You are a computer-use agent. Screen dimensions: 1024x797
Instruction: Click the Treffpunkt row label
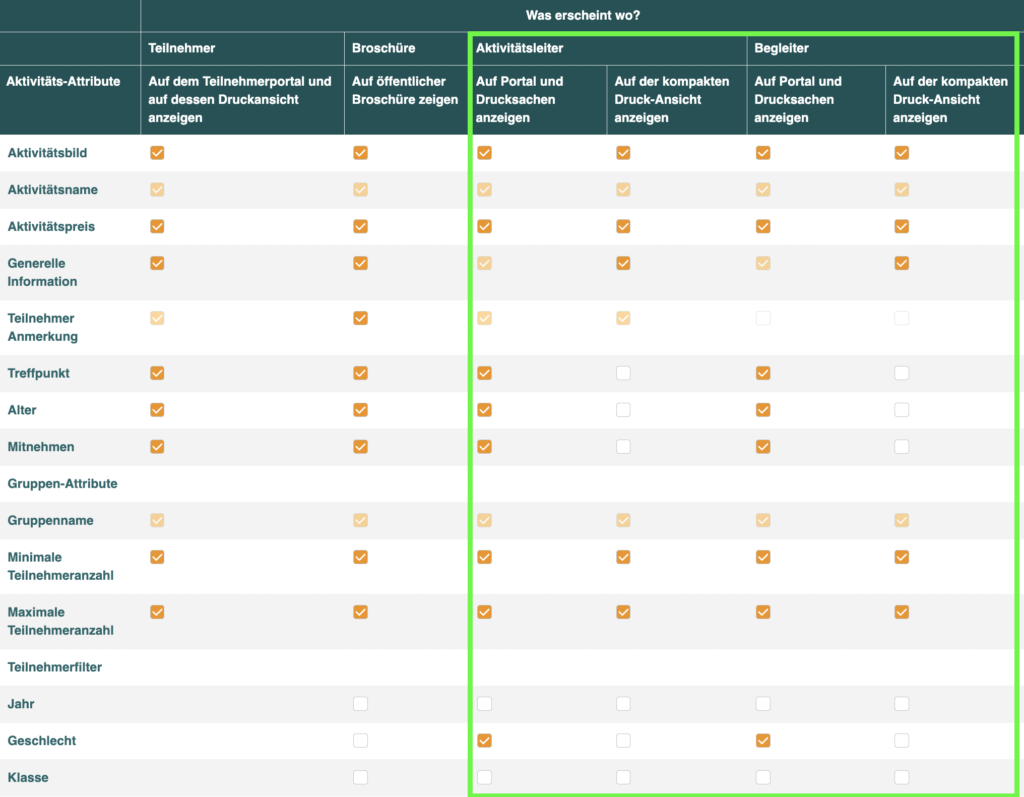[39, 374]
